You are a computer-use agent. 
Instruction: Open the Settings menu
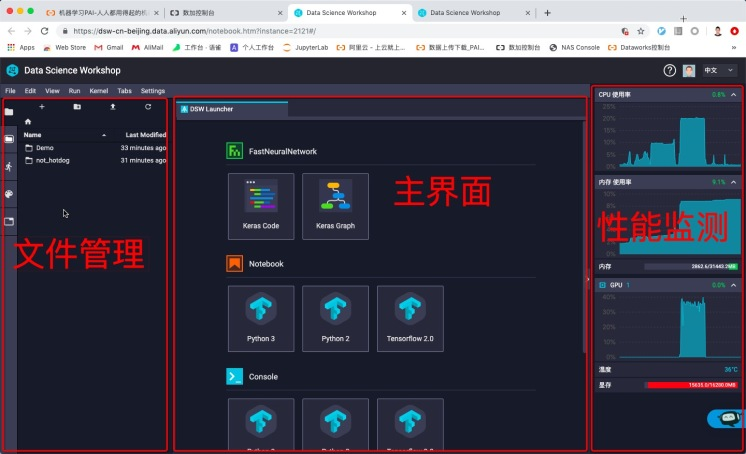(x=153, y=91)
